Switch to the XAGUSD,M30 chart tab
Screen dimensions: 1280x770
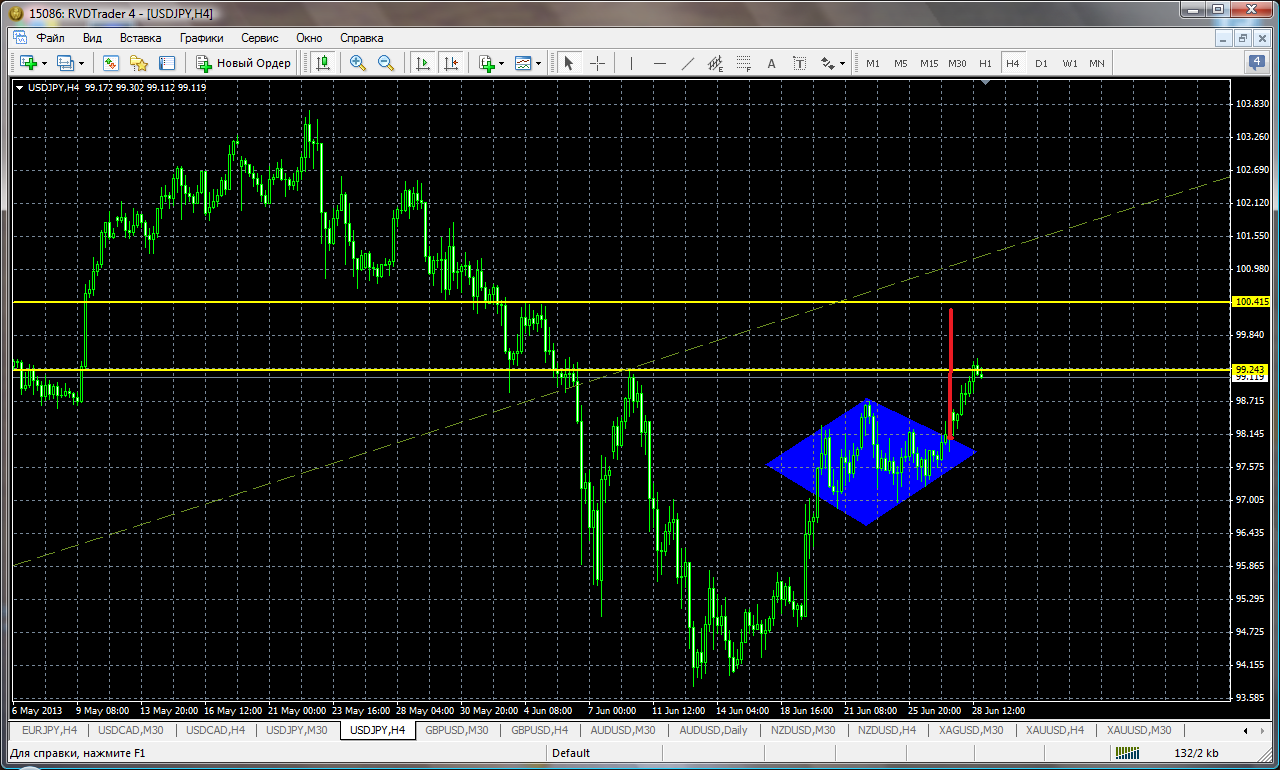pos(969,730)
